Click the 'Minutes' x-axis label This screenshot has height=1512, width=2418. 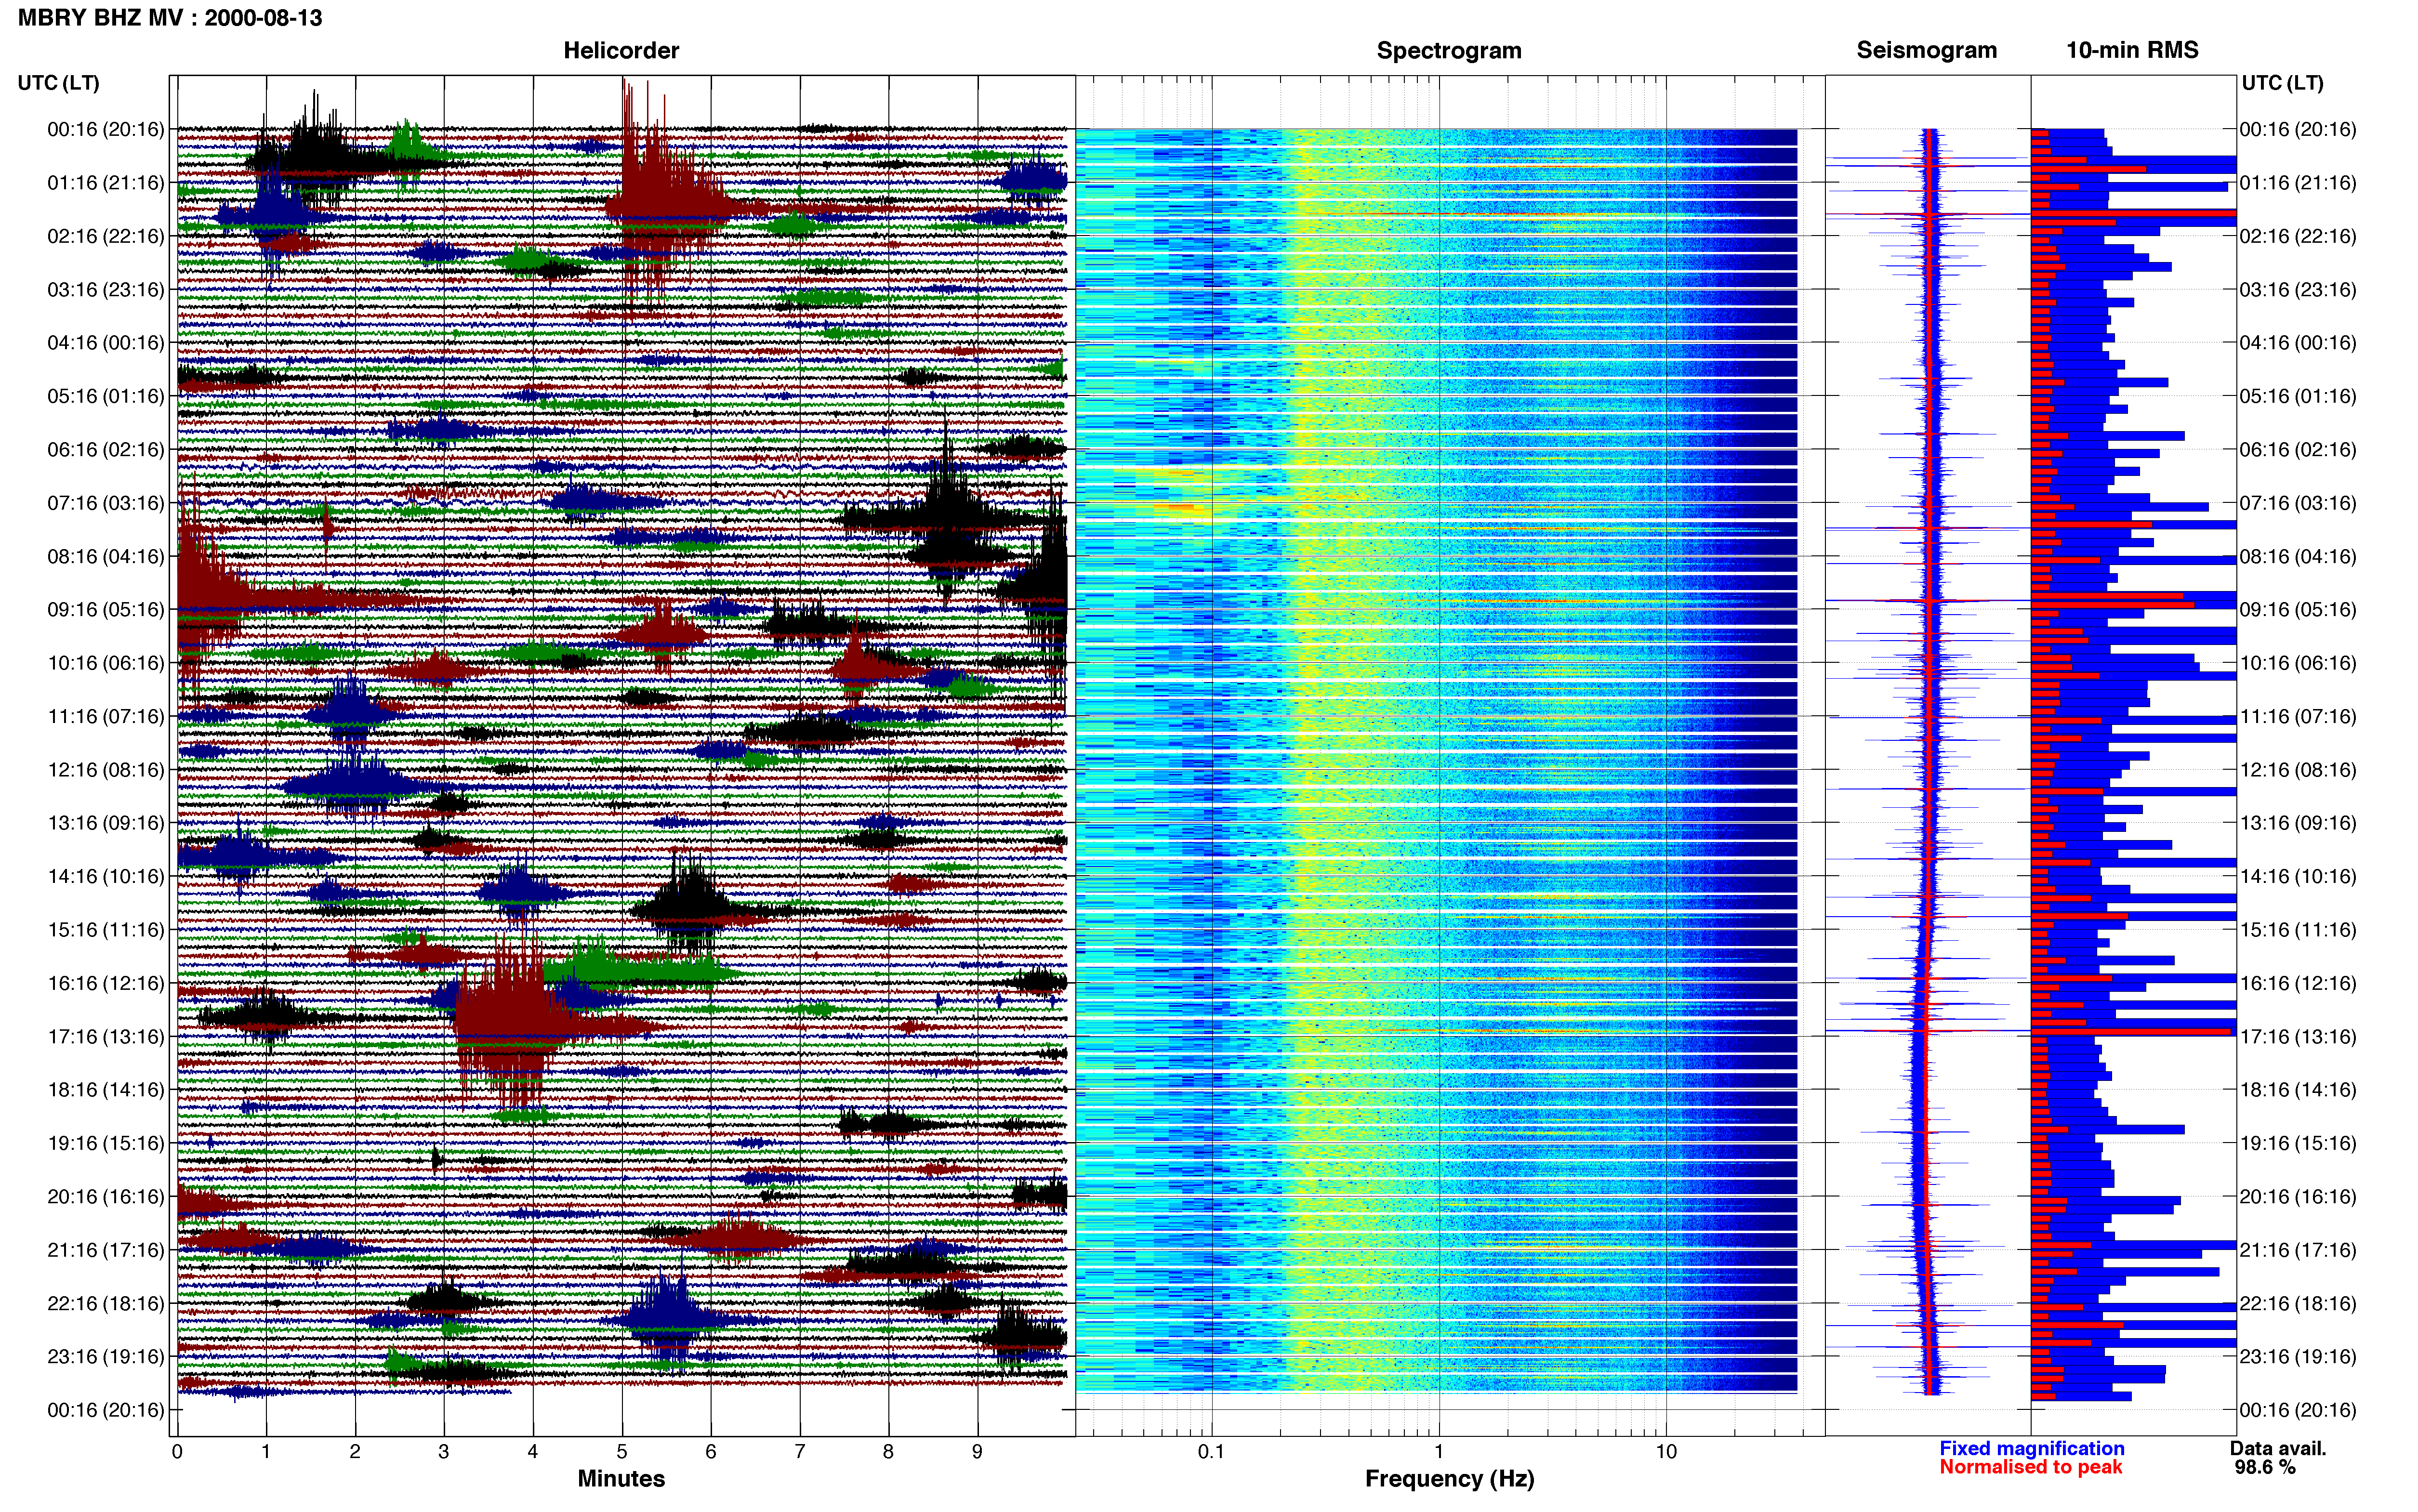coord(621,1479)
